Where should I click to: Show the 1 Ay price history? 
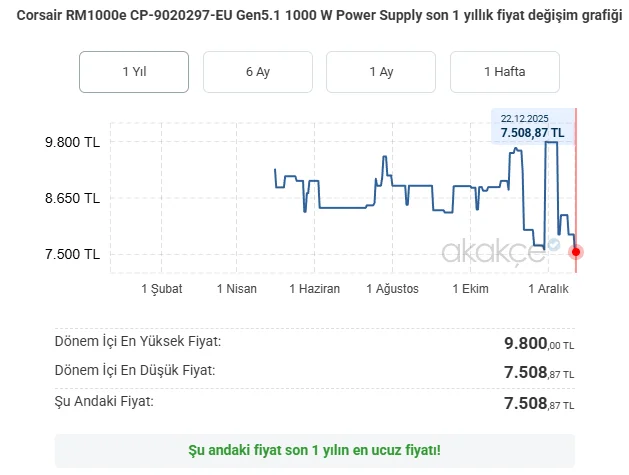(381, 72)
